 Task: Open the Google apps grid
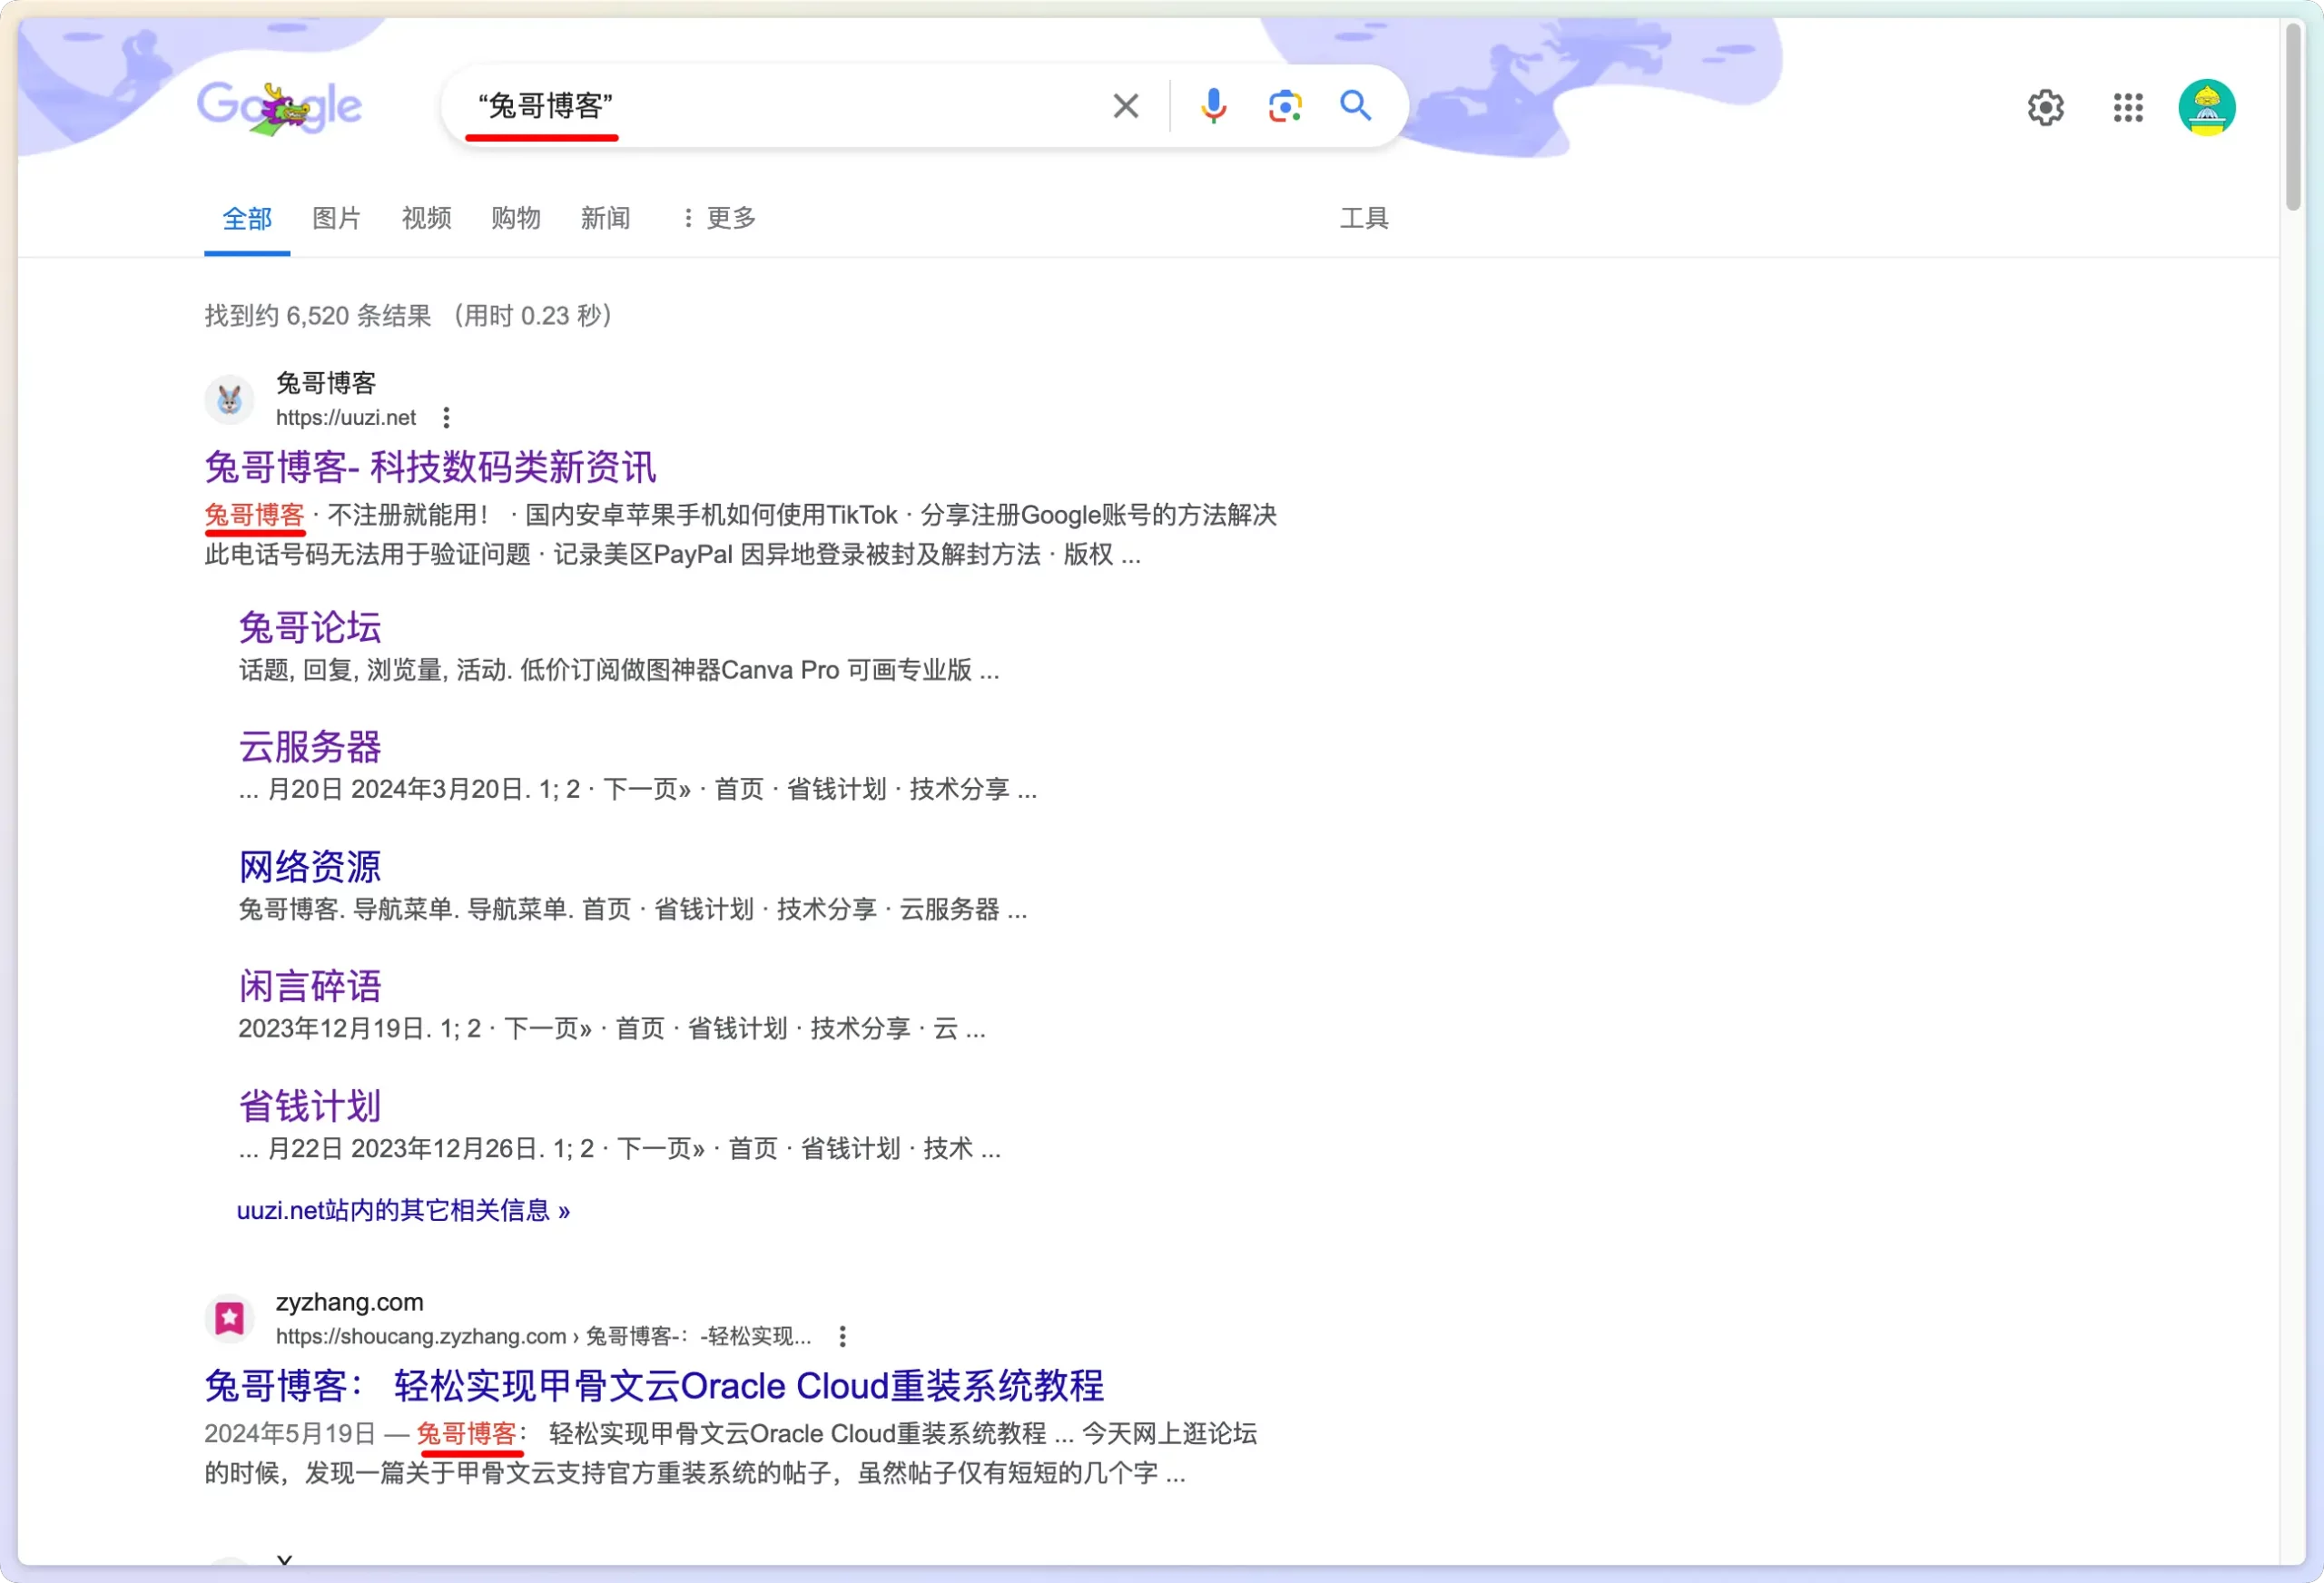pyautogui.click(x=2128, y=107)
